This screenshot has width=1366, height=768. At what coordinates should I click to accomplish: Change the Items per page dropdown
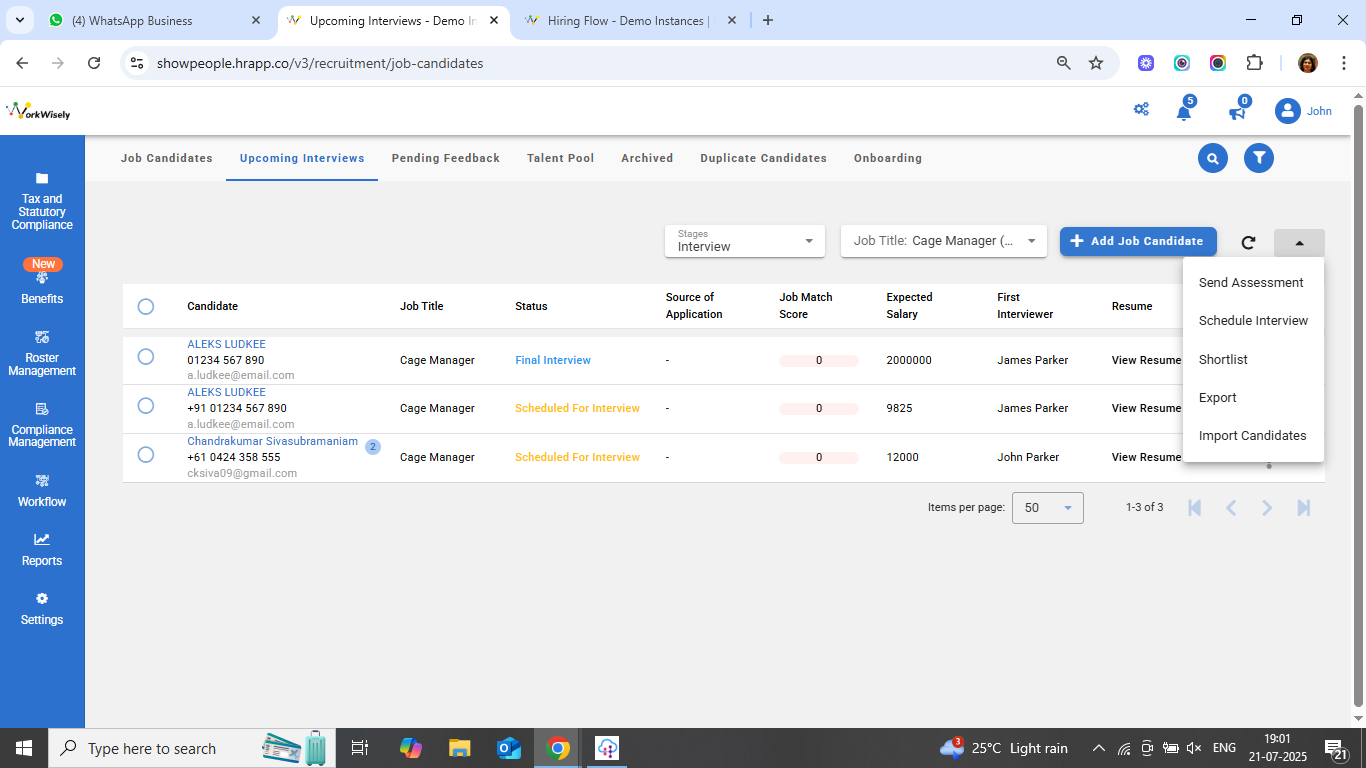[x=1047, y=508]
